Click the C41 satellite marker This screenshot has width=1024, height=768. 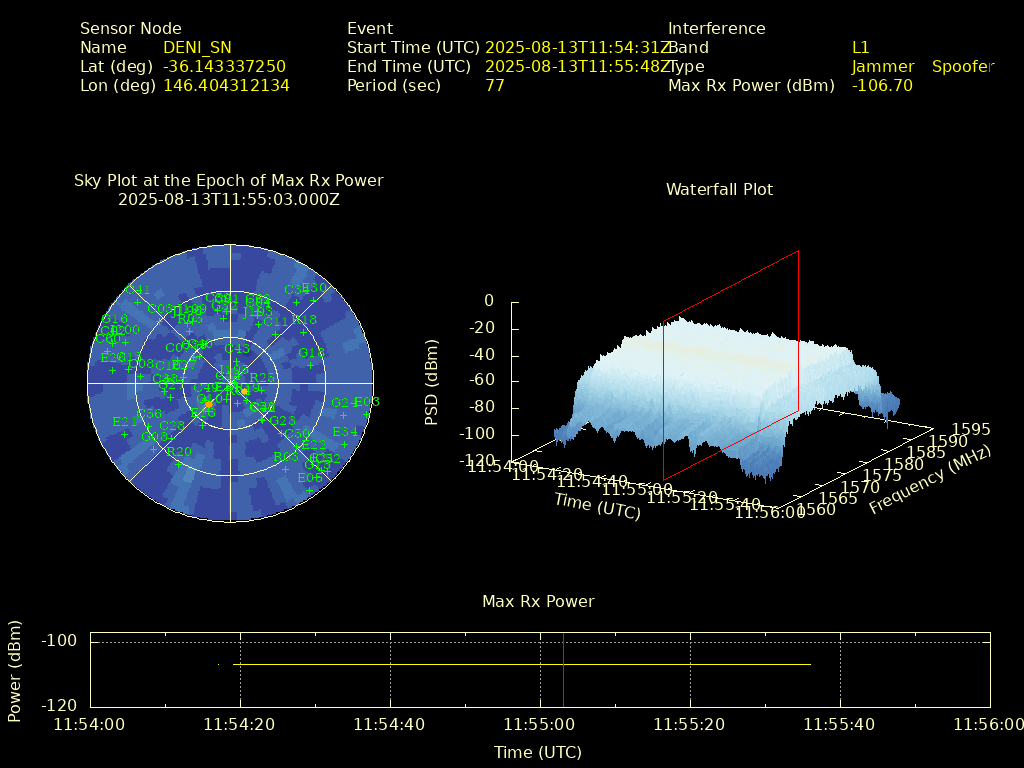137,303
